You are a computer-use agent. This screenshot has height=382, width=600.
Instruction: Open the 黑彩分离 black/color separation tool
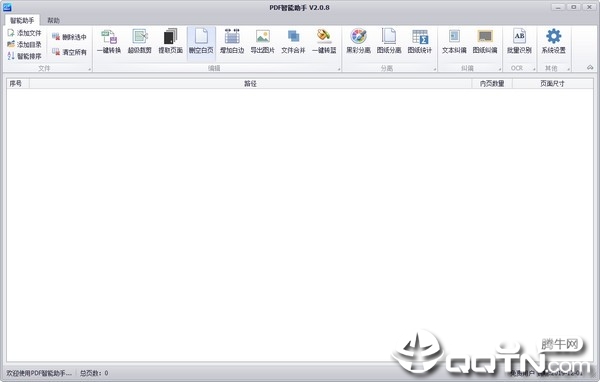pyautogui.click(x=359, y=42)
